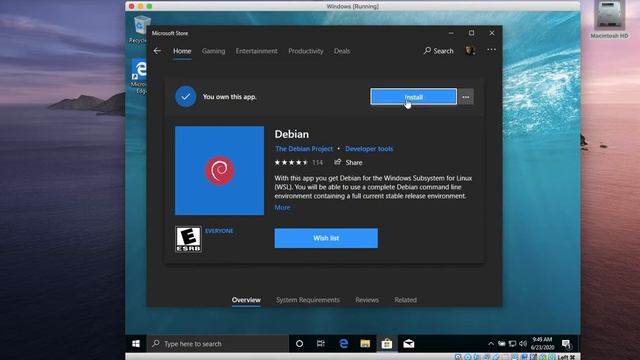The width and height of the screenshot is (640, 360).
Task: Click the green zoom button of the VM window
Action: pyautogui.click(x=149, y=6)
